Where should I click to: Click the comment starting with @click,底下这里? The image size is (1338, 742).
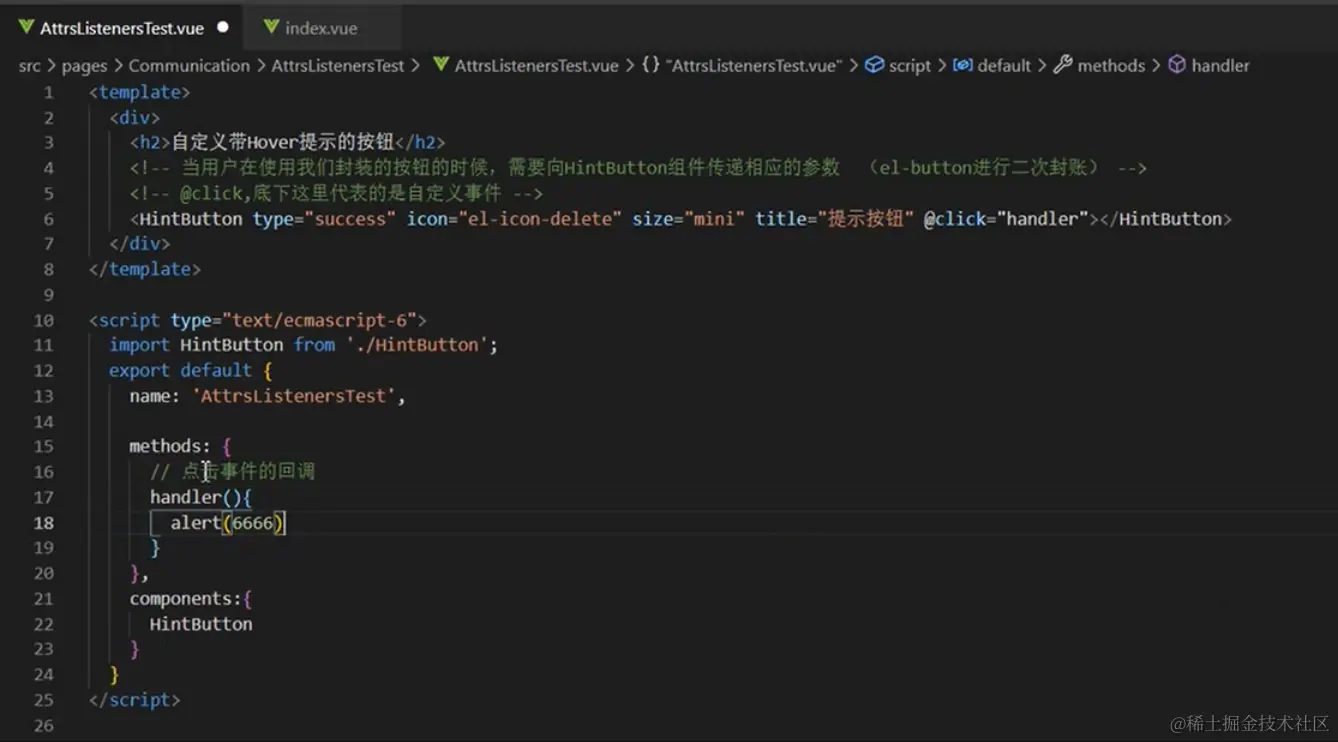coord(336,194)
